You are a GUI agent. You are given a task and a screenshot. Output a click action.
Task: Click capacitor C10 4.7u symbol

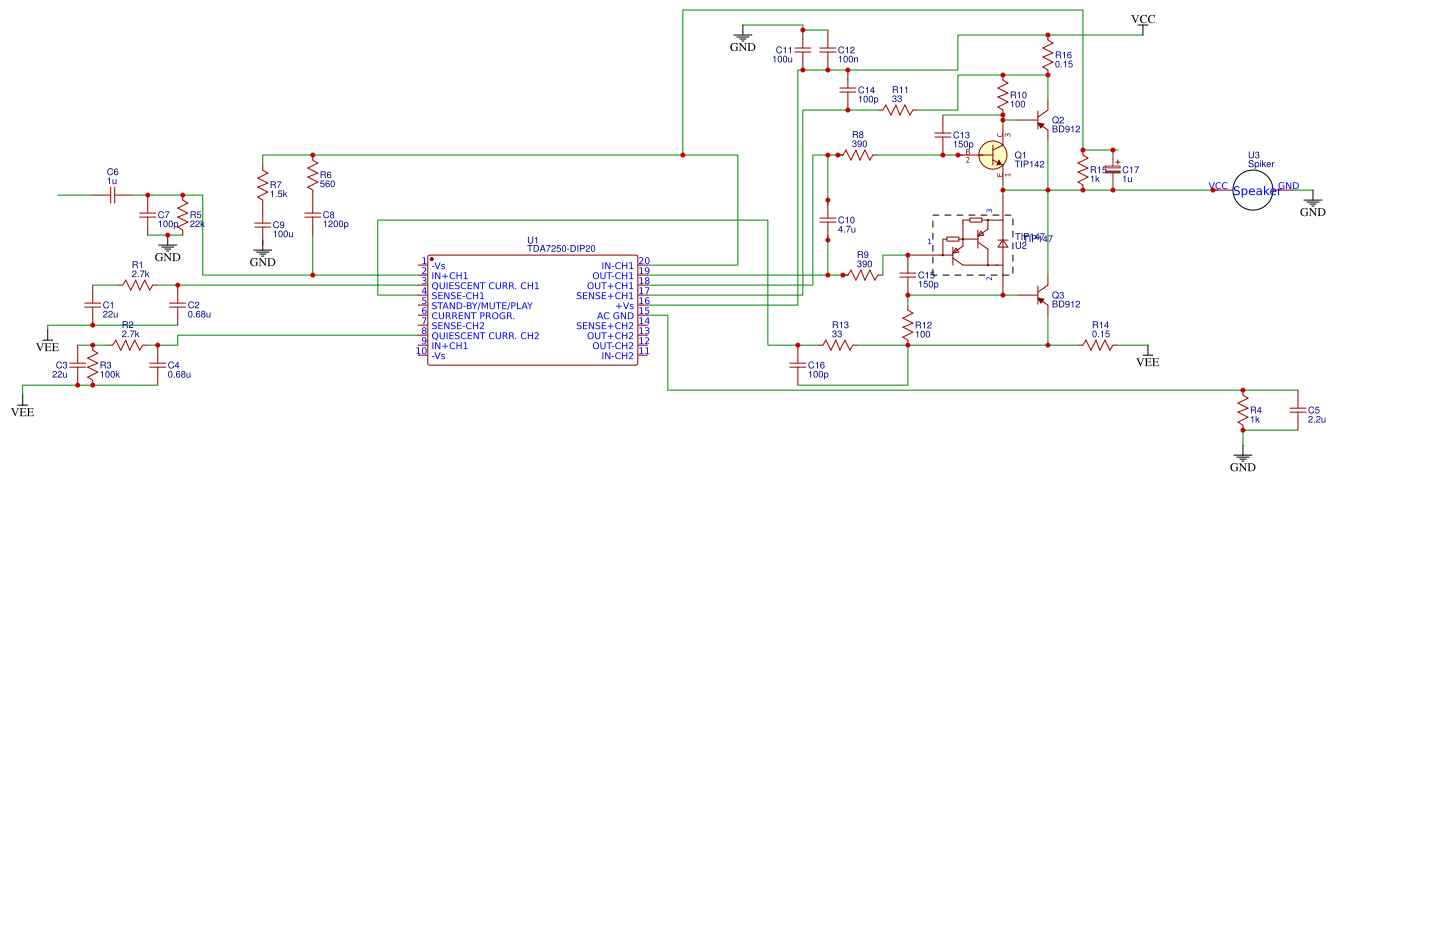coord(827,220)
